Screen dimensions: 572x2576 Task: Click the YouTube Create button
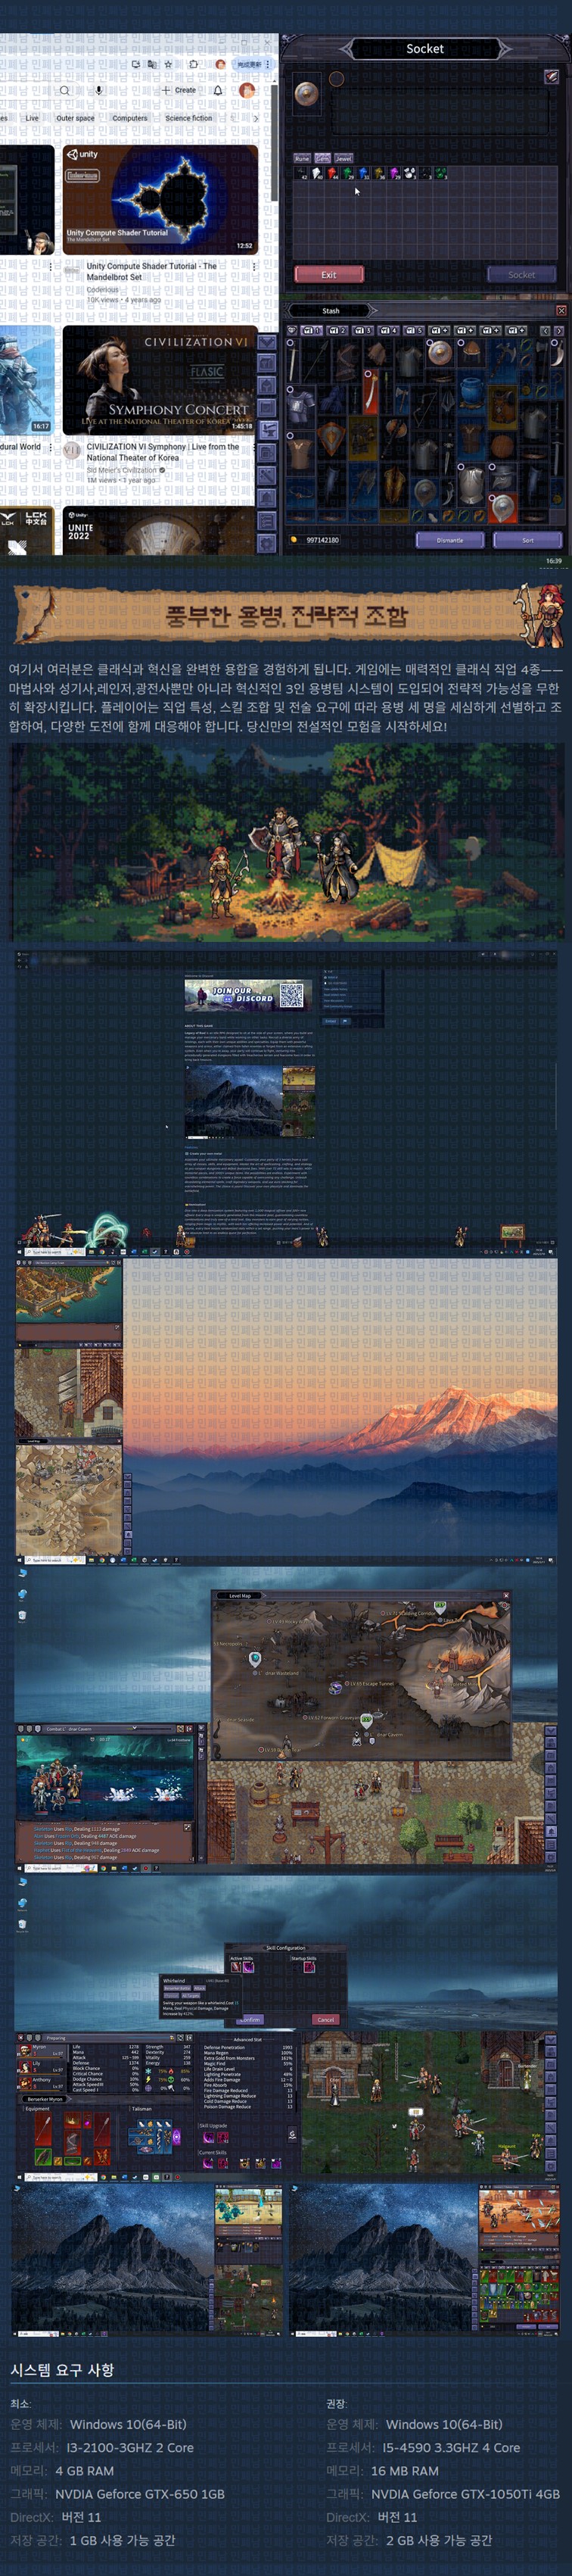pos(179,90)
